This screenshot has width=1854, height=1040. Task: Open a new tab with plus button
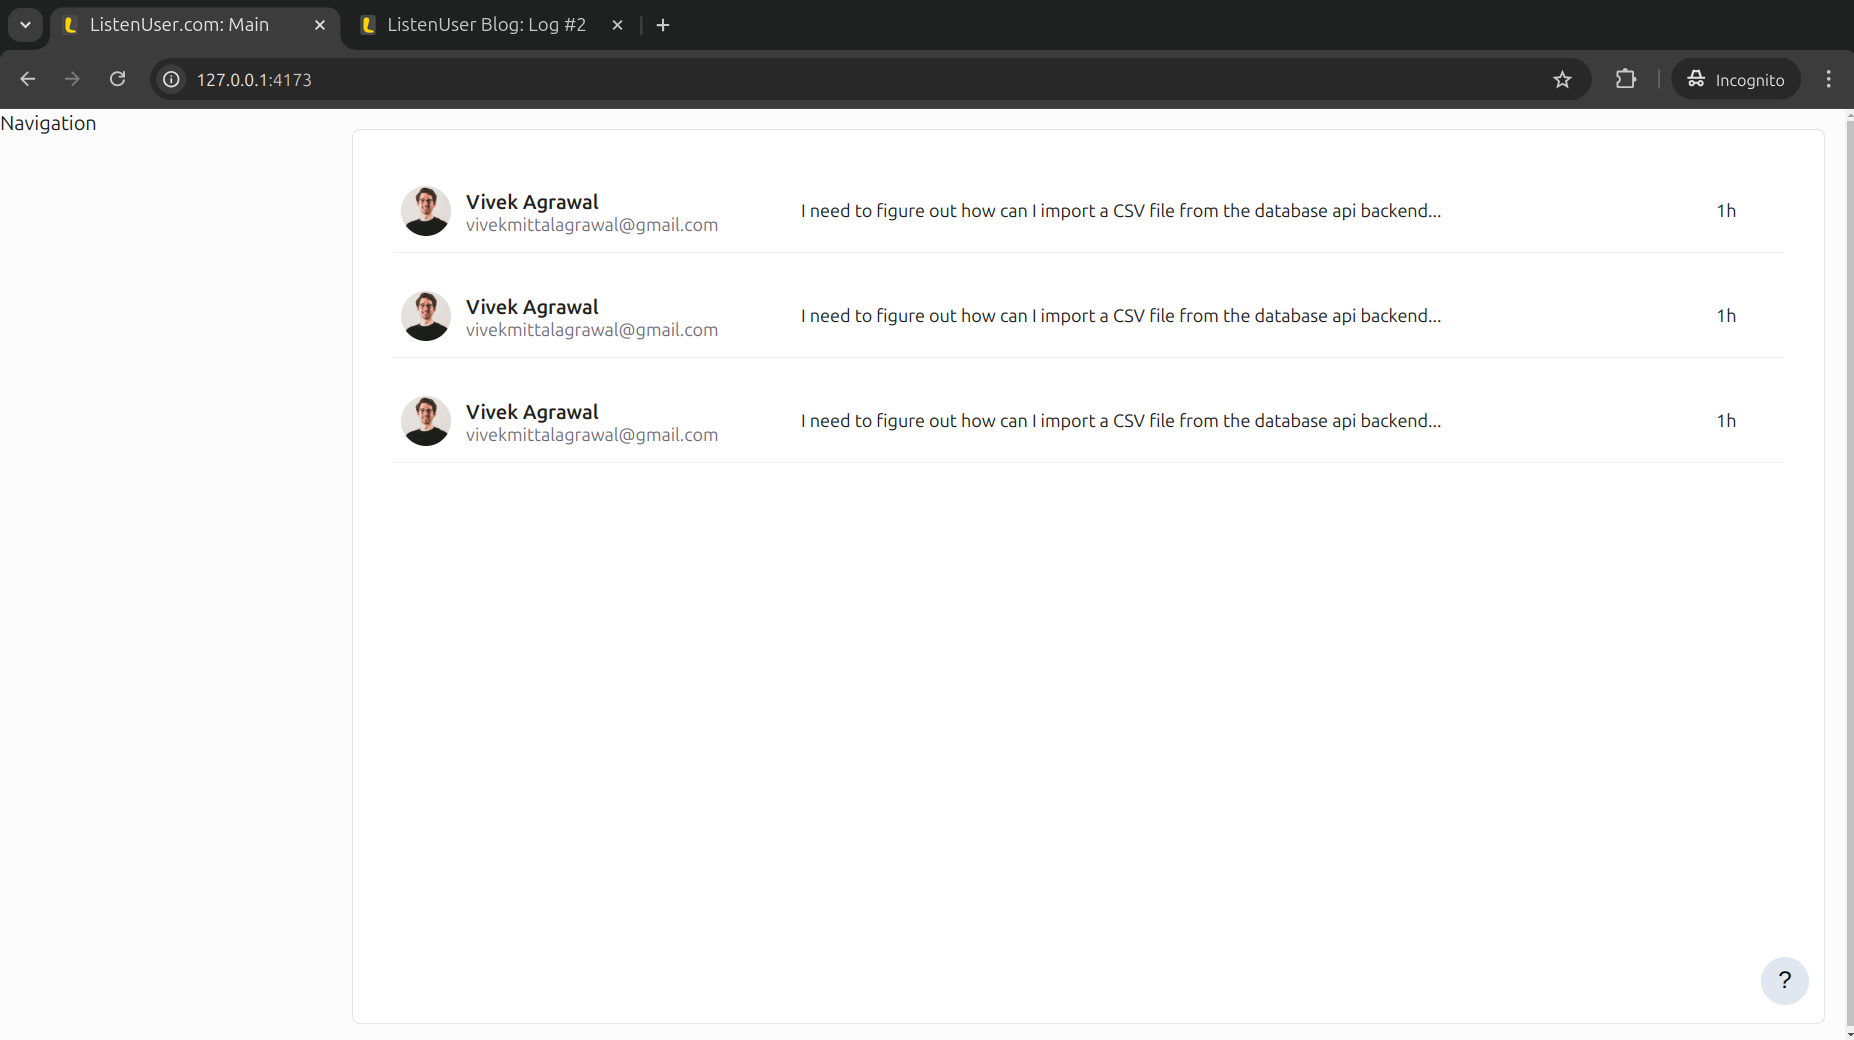pyautogui.click(x=663, y=25)
